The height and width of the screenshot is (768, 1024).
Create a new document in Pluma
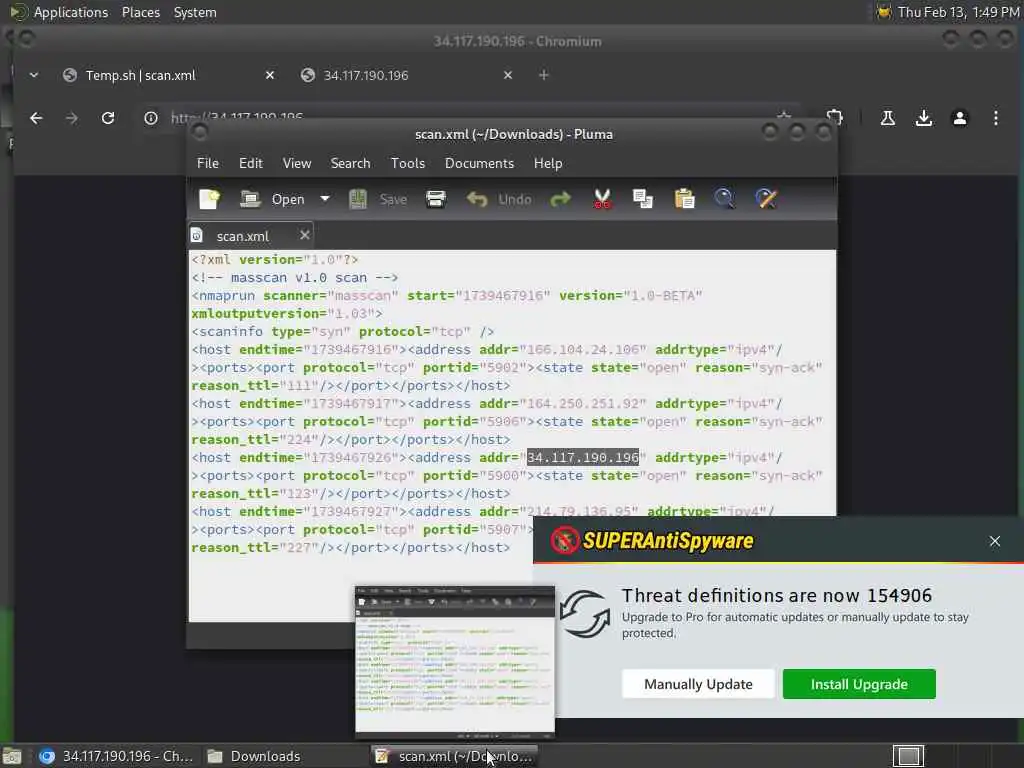click(210, 199)
